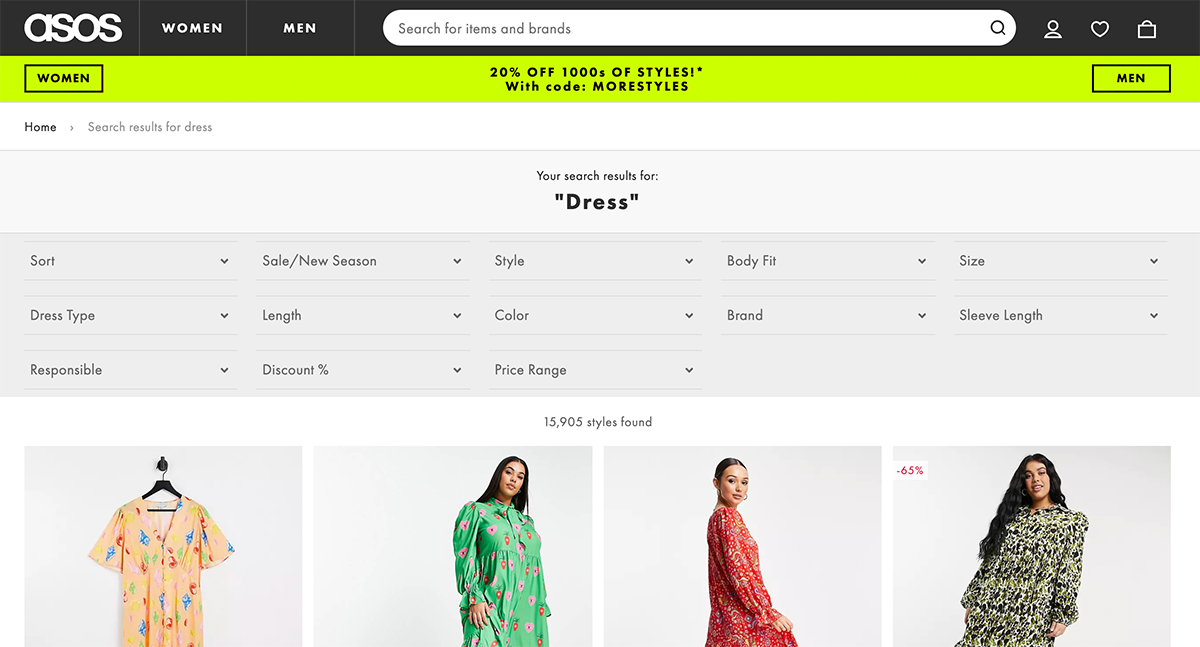1200x647 pixels.
Task: Click the Price Range dropdown chevron
Action: coord(690,369)
